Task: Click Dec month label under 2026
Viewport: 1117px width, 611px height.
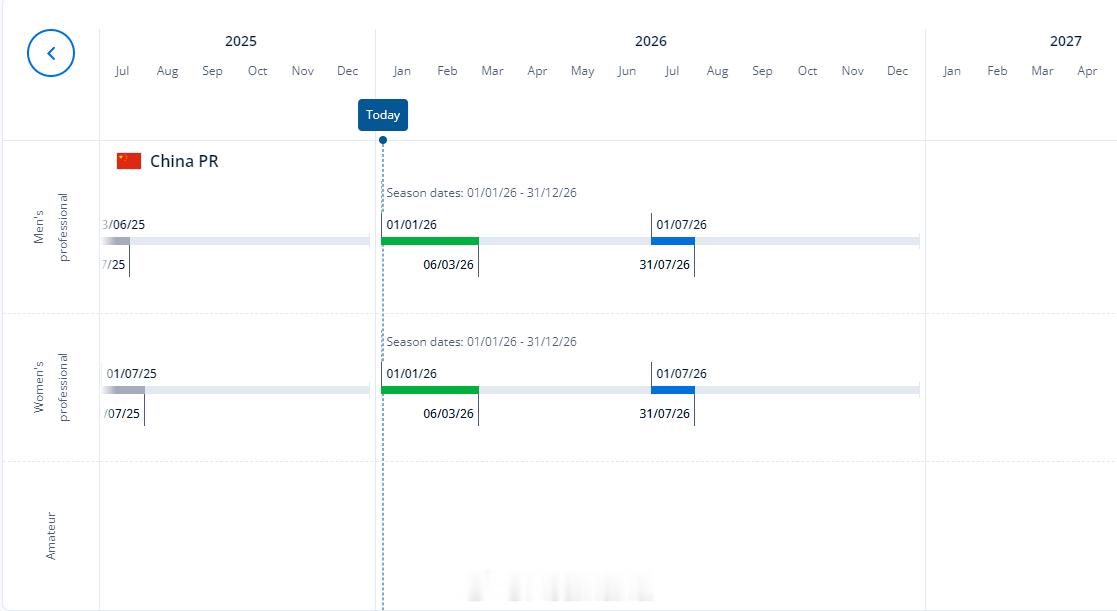Action: point(898,70)
